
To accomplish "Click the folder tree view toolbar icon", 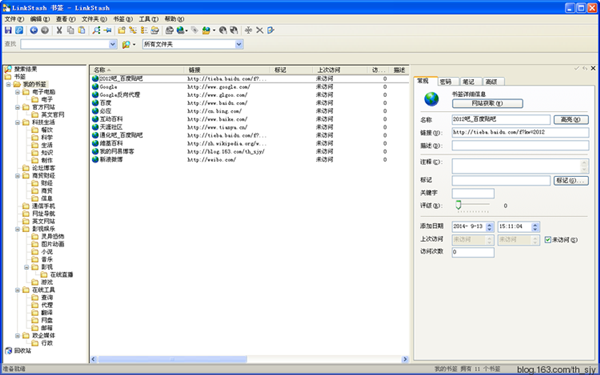I will [133, 30].
